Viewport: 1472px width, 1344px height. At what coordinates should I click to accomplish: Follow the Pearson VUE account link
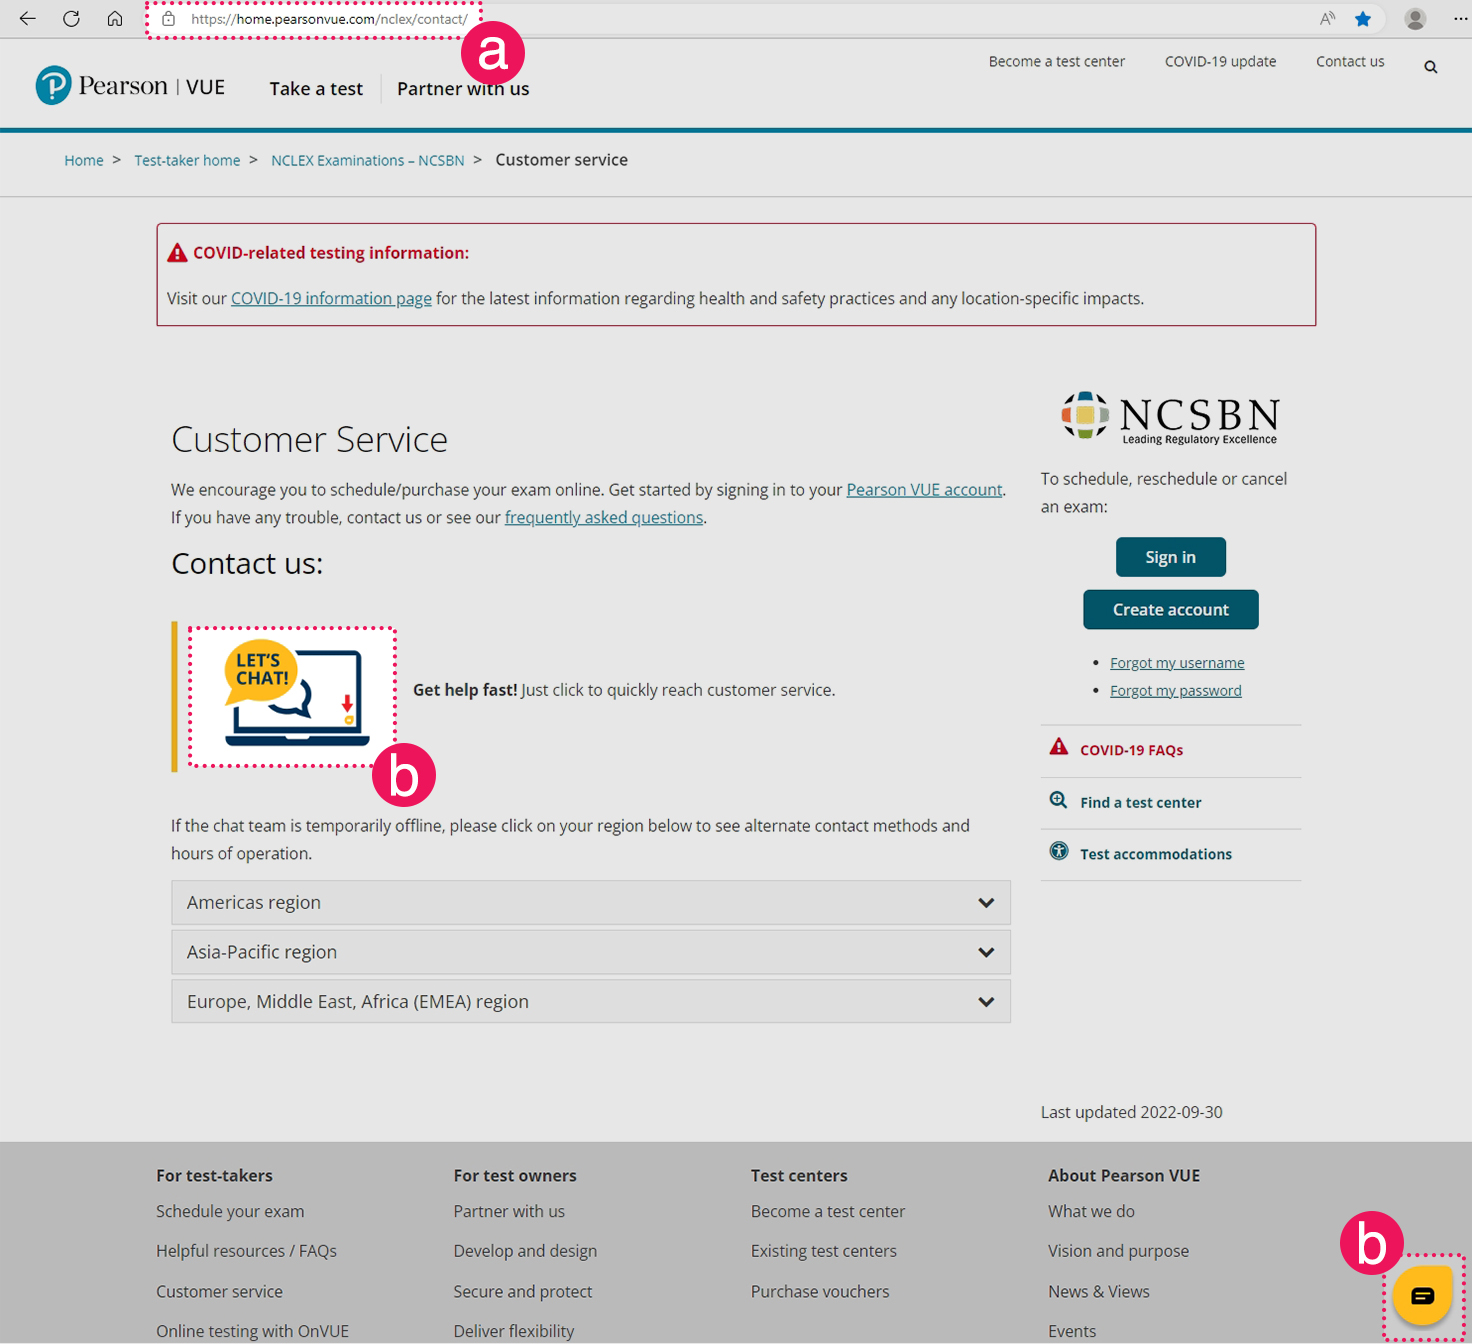pos(924,490)
